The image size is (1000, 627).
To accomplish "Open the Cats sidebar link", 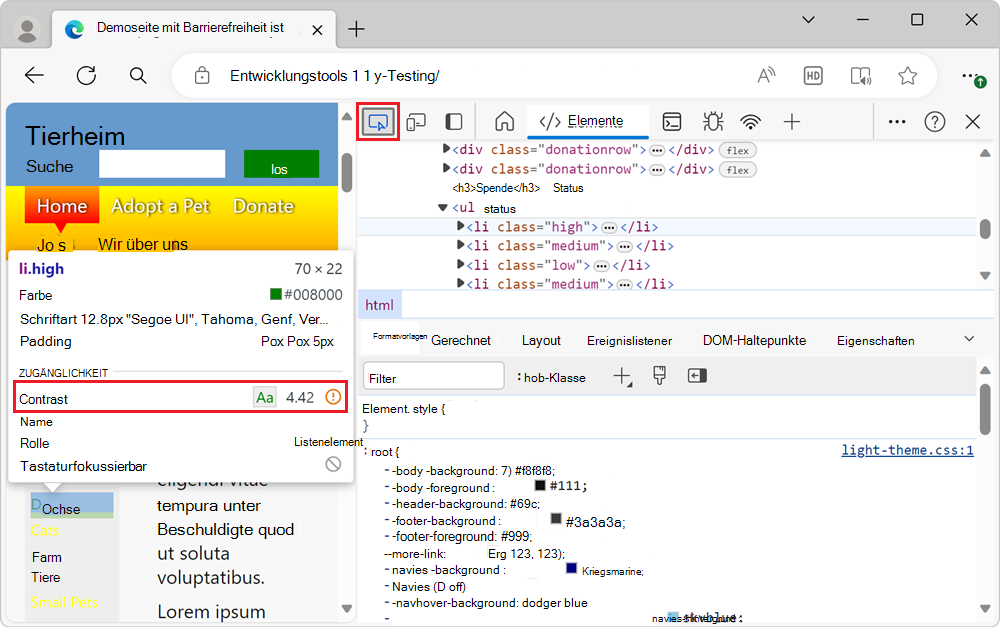I will point(45,531).
